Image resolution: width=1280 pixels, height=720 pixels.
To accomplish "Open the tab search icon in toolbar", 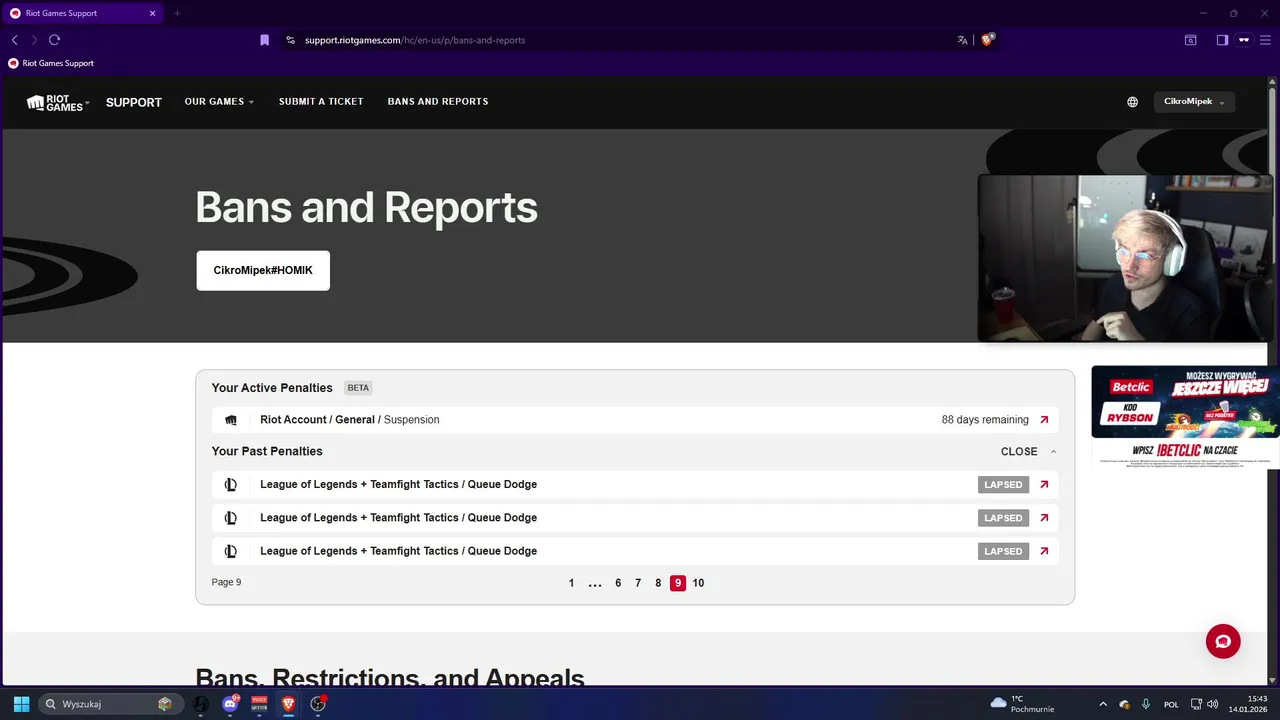I will pyautogui.click(x=1190, y=40).
